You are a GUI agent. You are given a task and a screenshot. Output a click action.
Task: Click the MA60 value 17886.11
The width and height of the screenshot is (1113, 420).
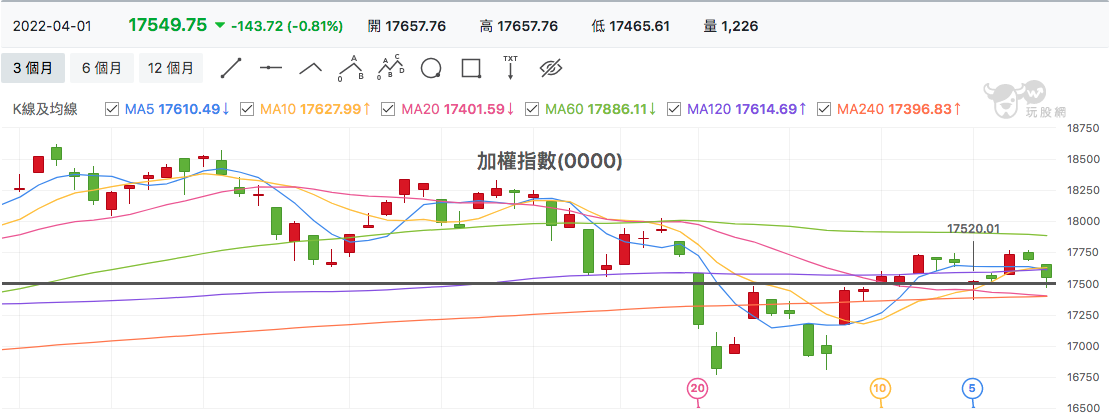tap(616, 109)
